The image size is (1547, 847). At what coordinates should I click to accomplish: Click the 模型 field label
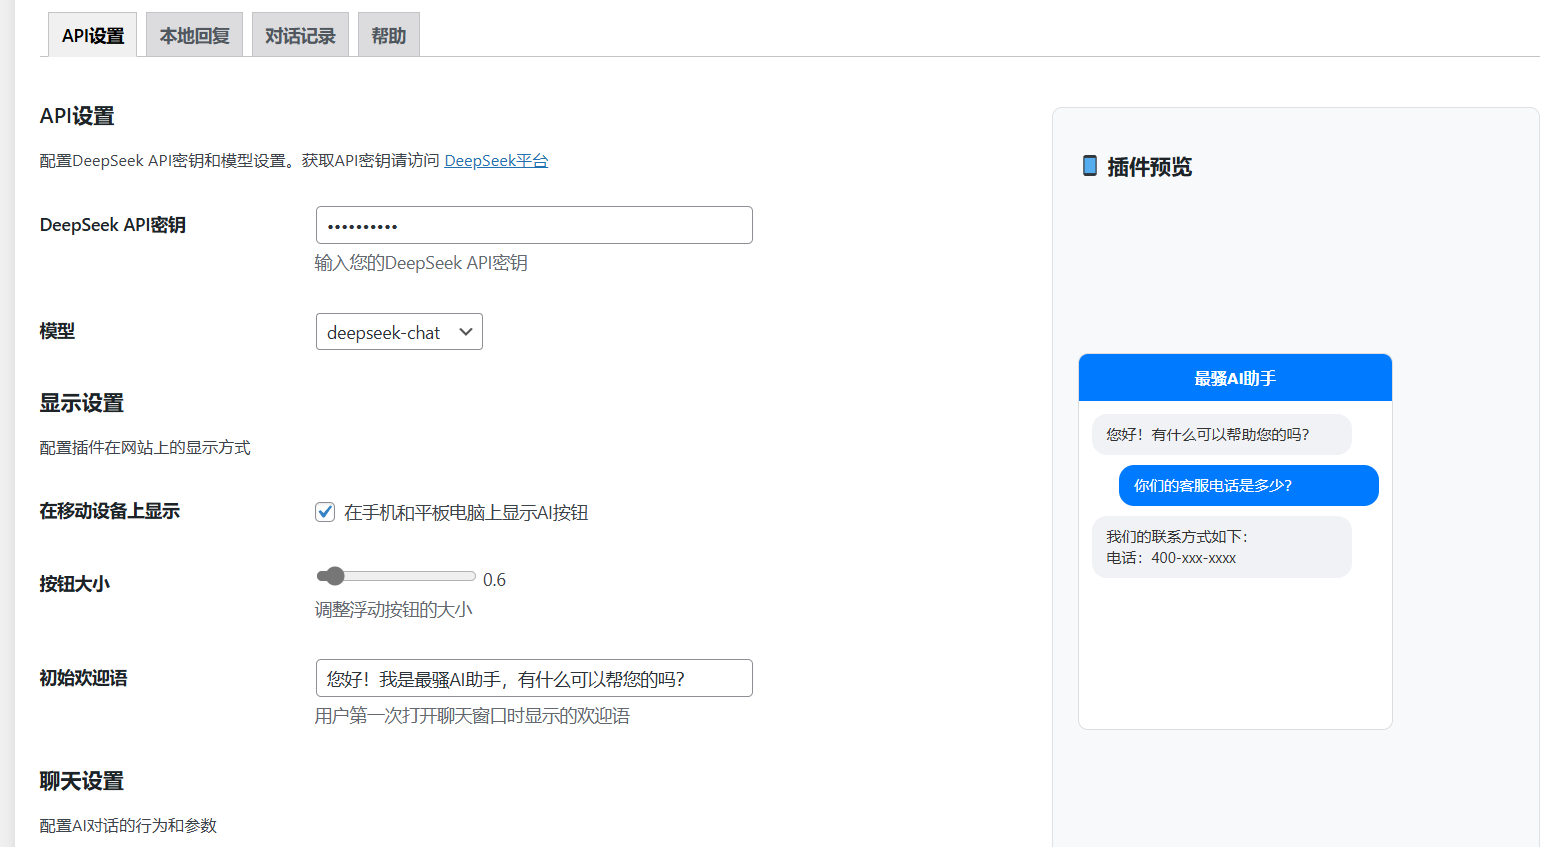[x=57, y=331]
